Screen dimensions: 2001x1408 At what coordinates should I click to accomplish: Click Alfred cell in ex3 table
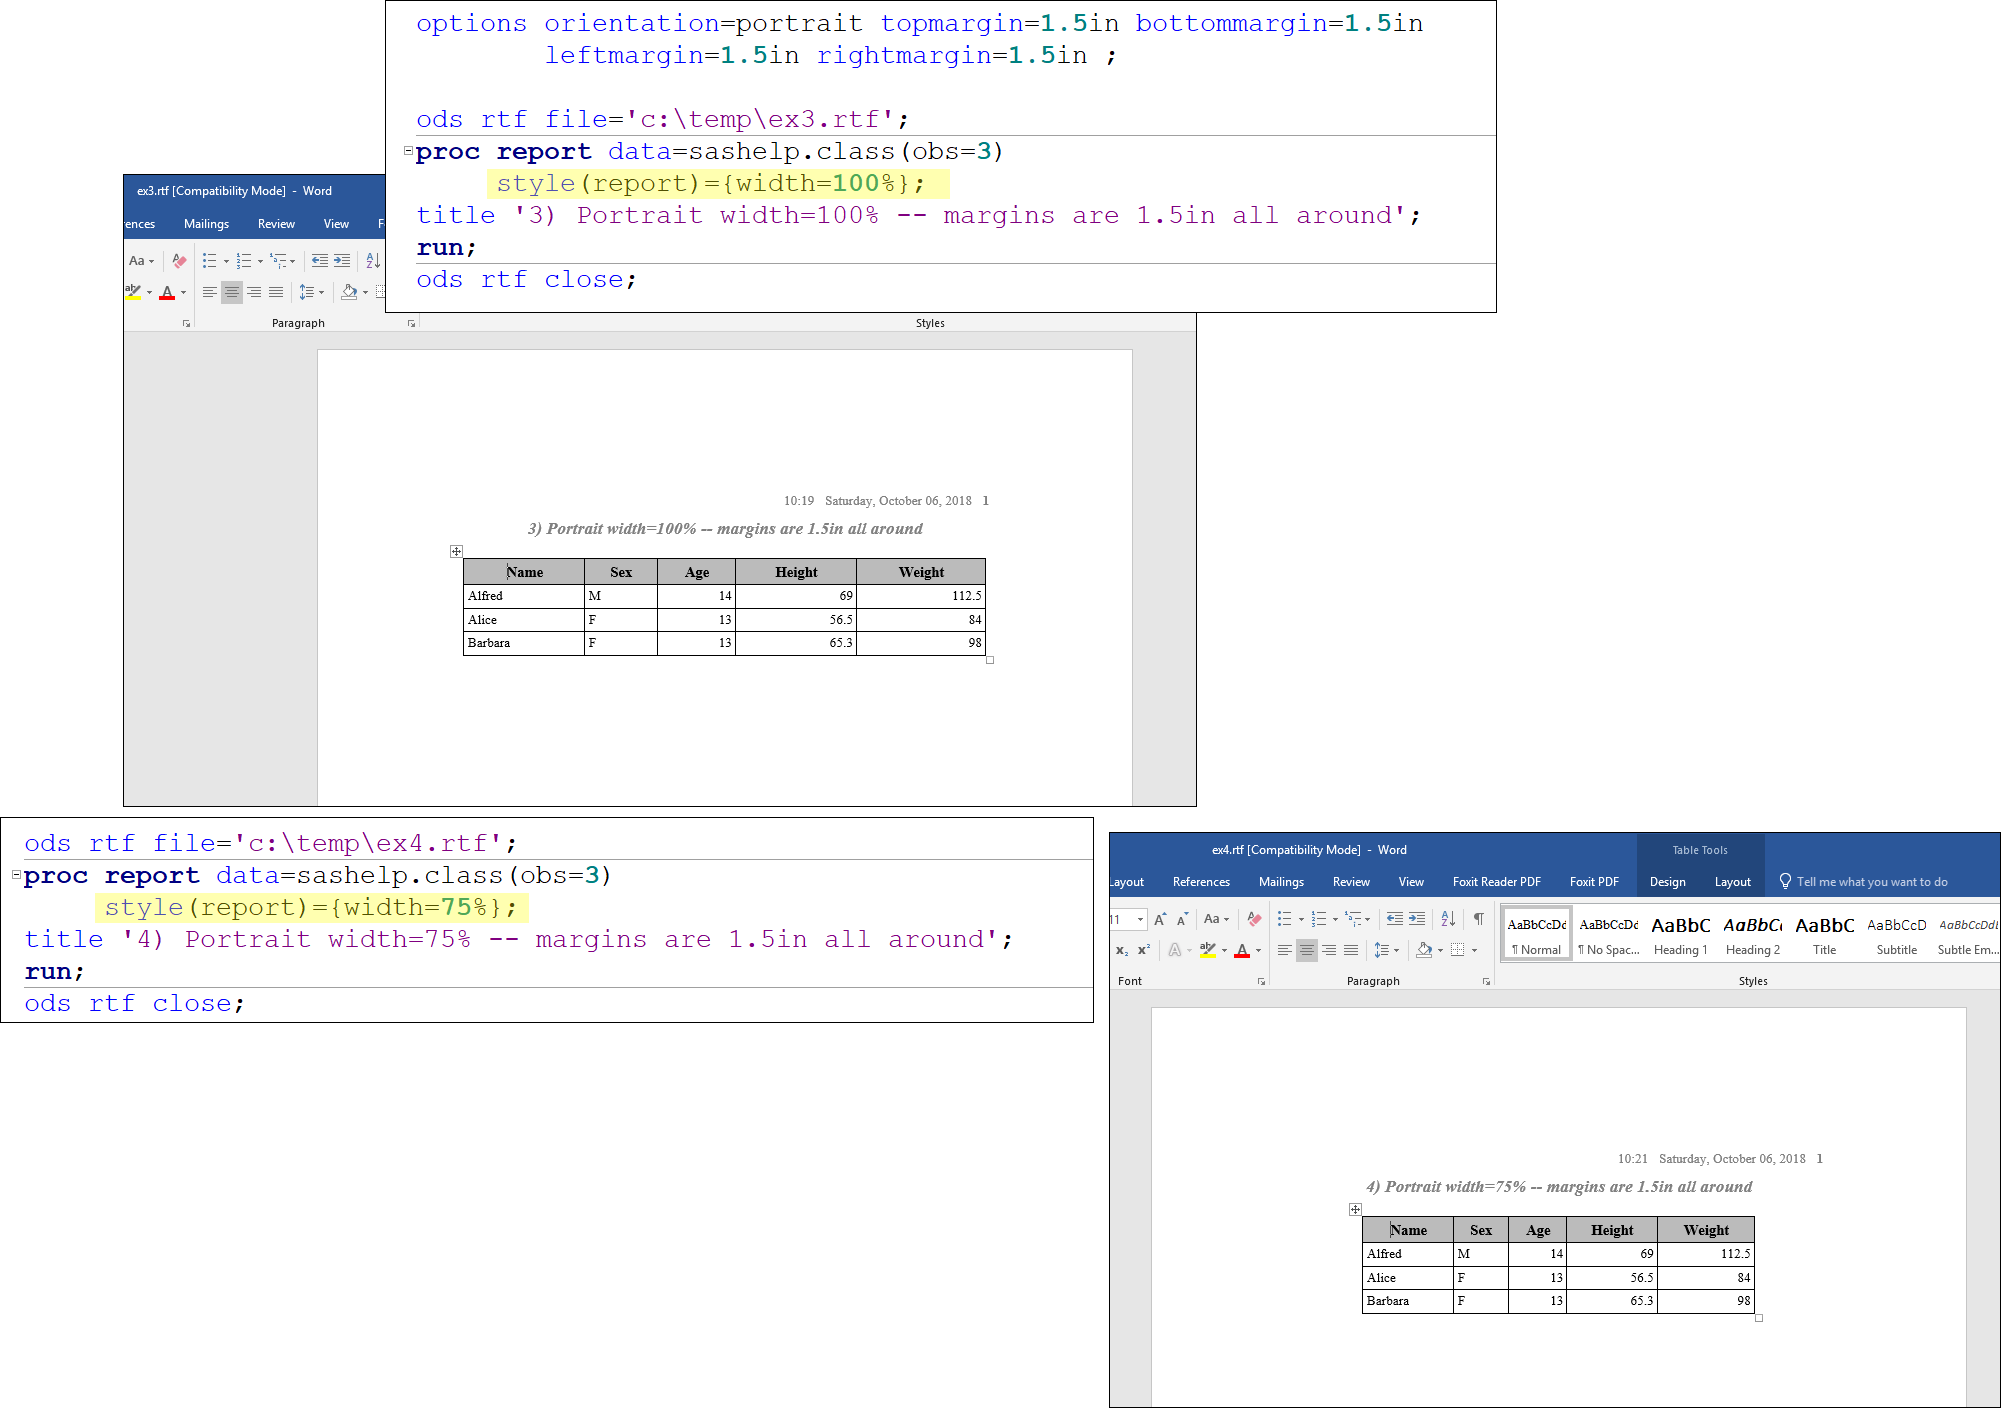click(x=524, y=596)
